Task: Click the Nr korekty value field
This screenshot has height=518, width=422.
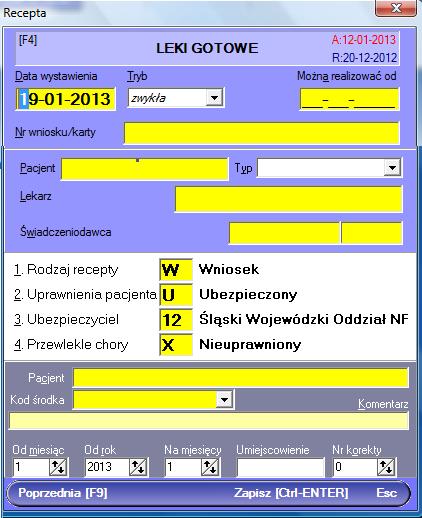Action: pos(355,467)
